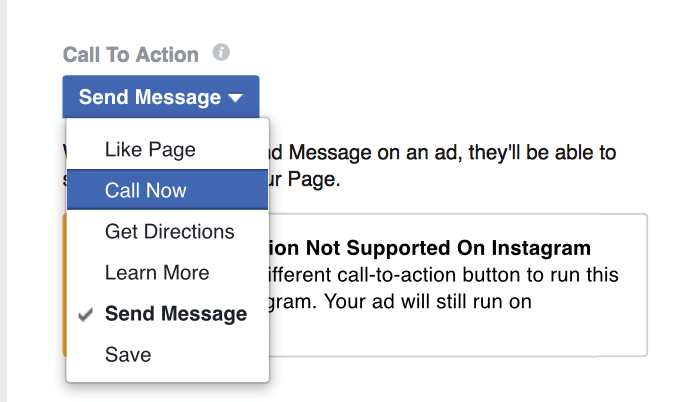Click the white triangle arrow on Send Message button
Screen dimensions: 686x402
(x=235, y=98)
